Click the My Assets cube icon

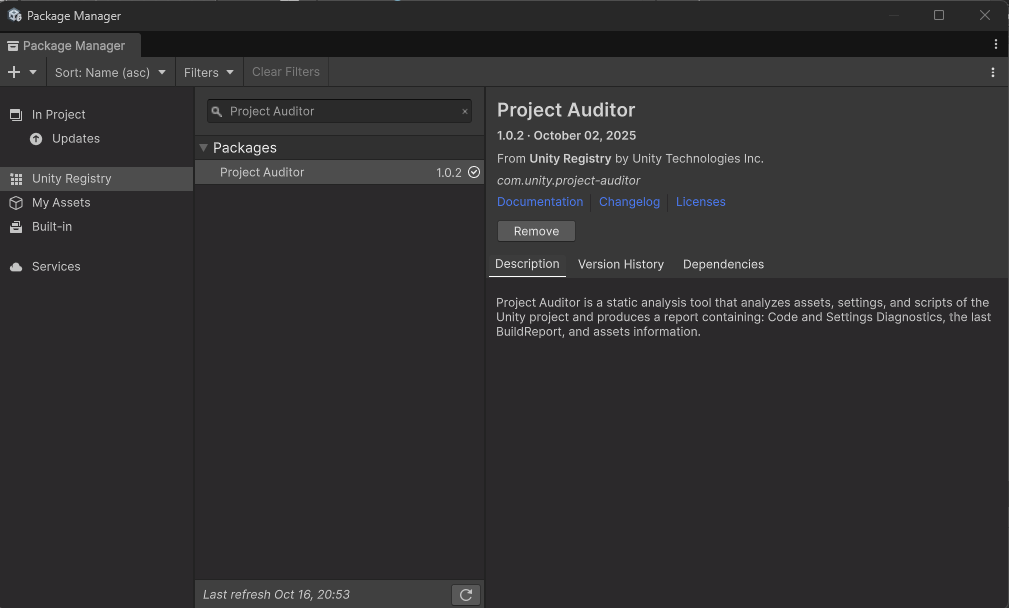[x=16, y=203]
